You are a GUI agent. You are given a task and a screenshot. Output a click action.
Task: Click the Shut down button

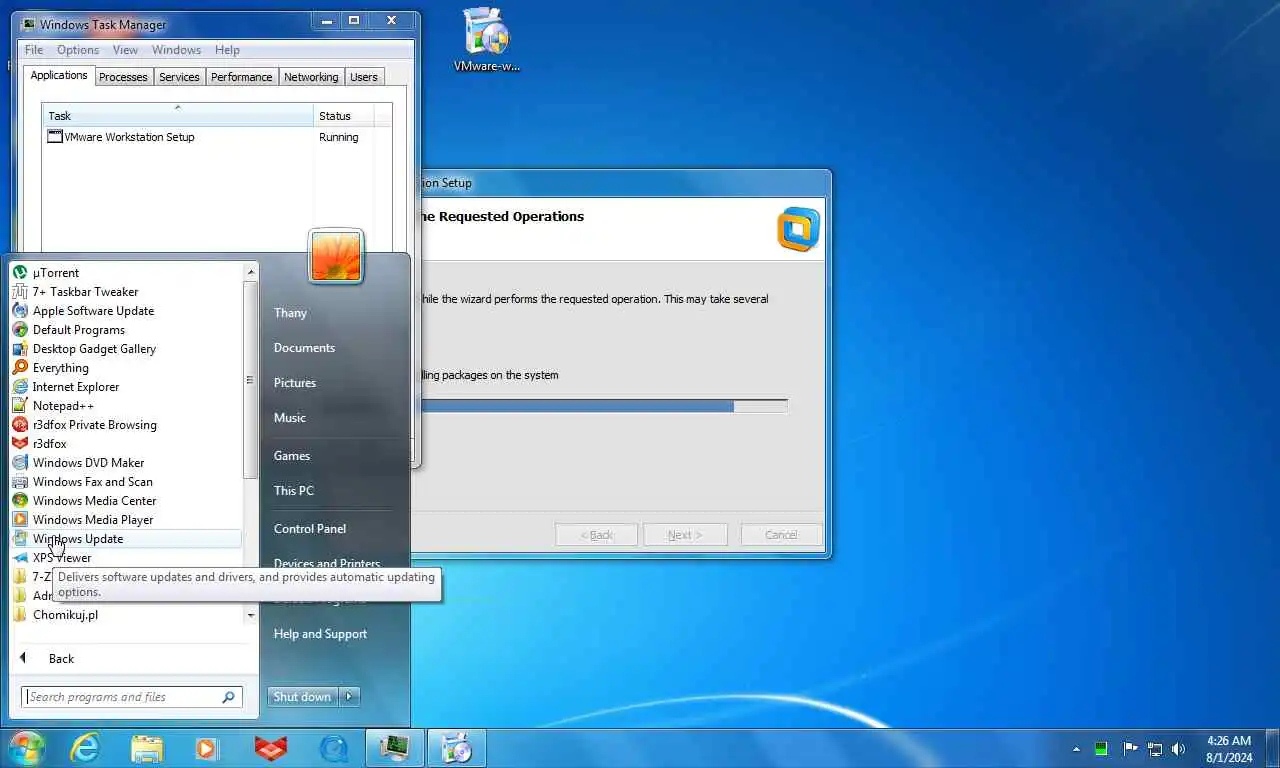click(x=303, y=697)
